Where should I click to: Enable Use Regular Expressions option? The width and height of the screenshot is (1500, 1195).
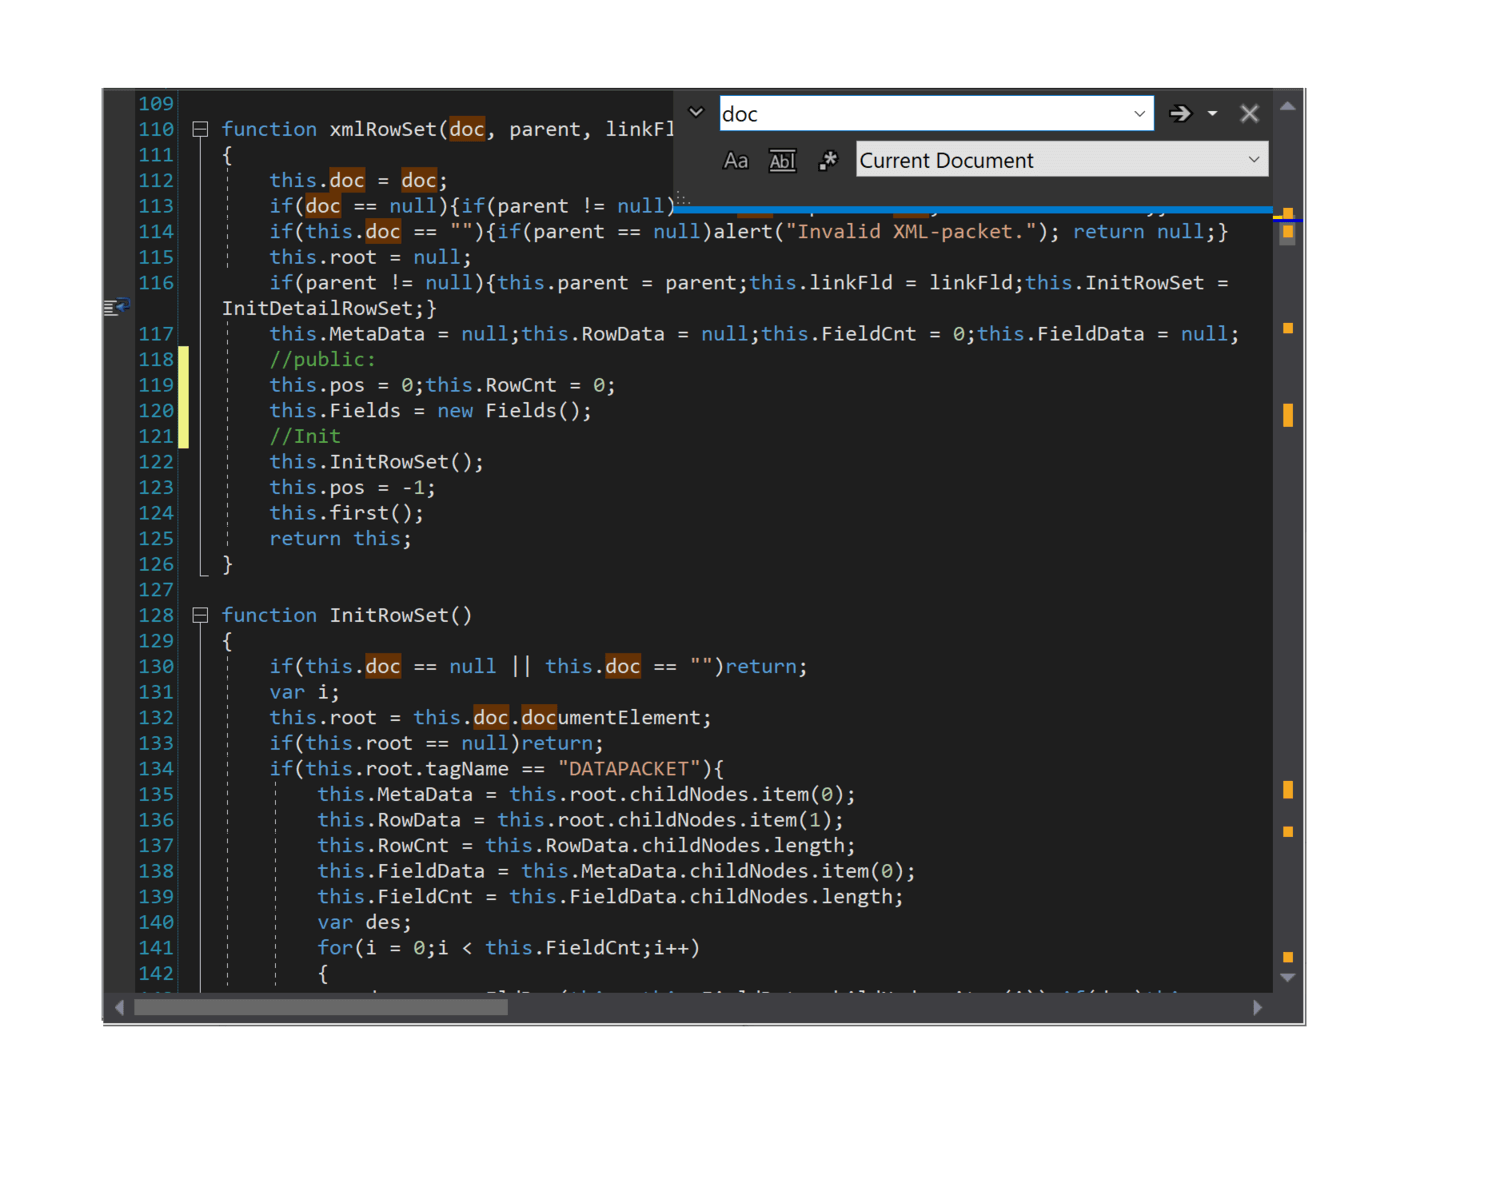click(827, 160)
